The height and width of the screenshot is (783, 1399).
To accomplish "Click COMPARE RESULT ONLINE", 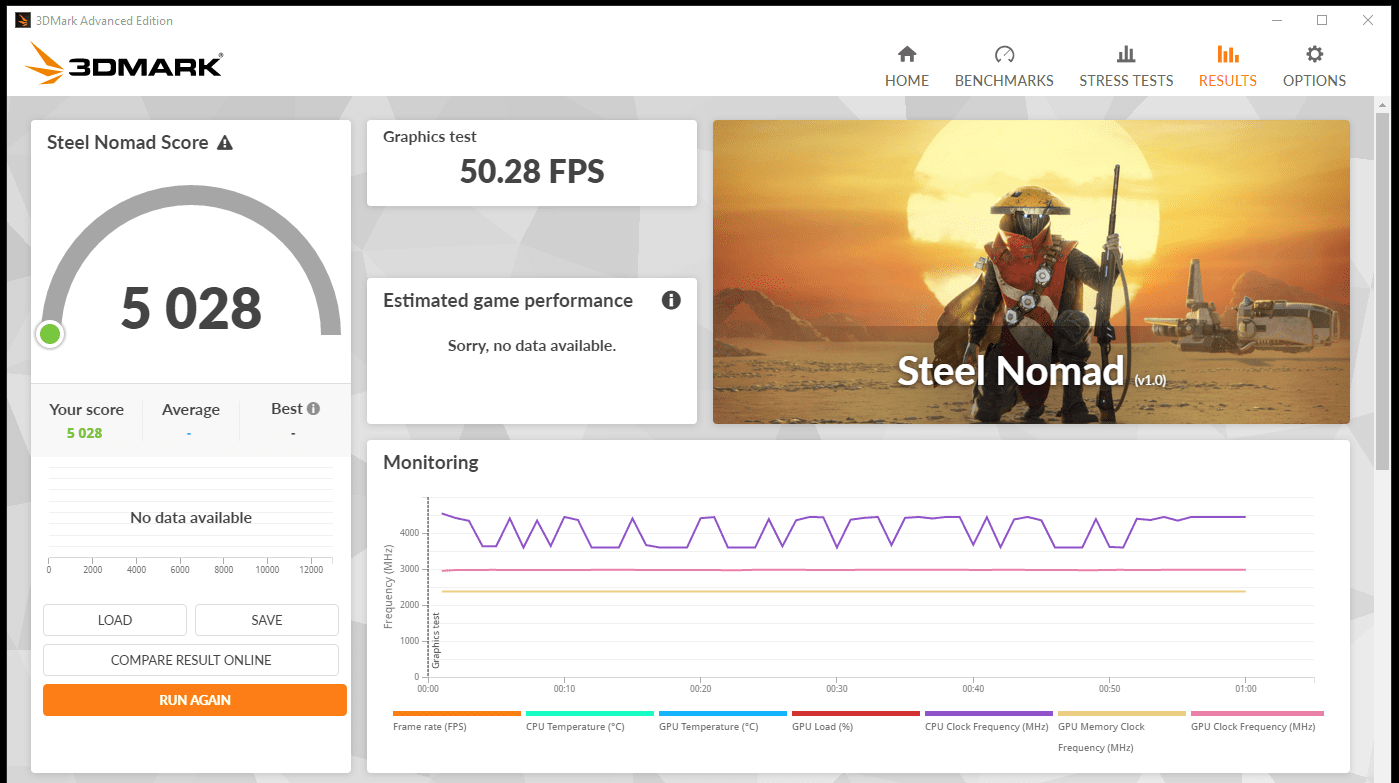I will tap(191, 660).
